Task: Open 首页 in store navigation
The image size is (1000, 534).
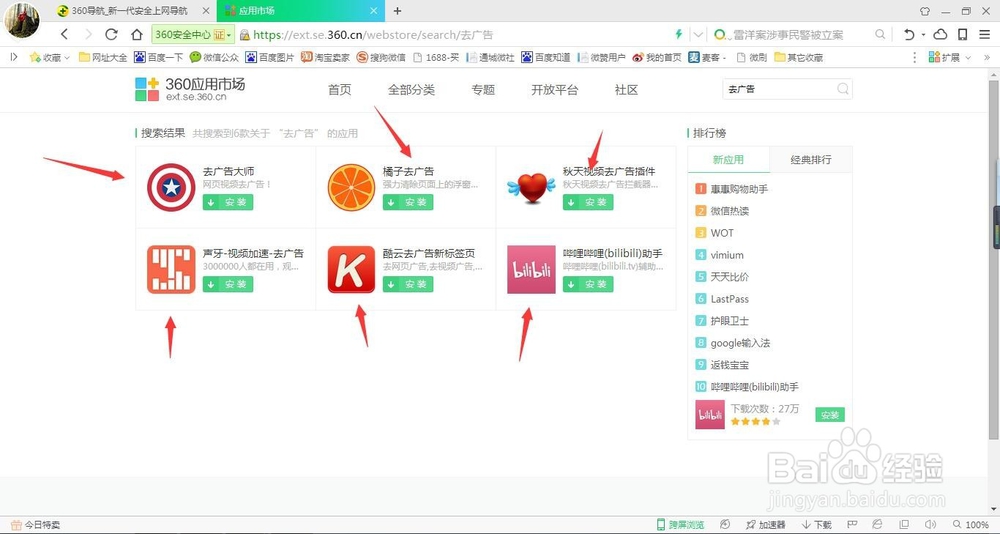Action: (339, 90)
